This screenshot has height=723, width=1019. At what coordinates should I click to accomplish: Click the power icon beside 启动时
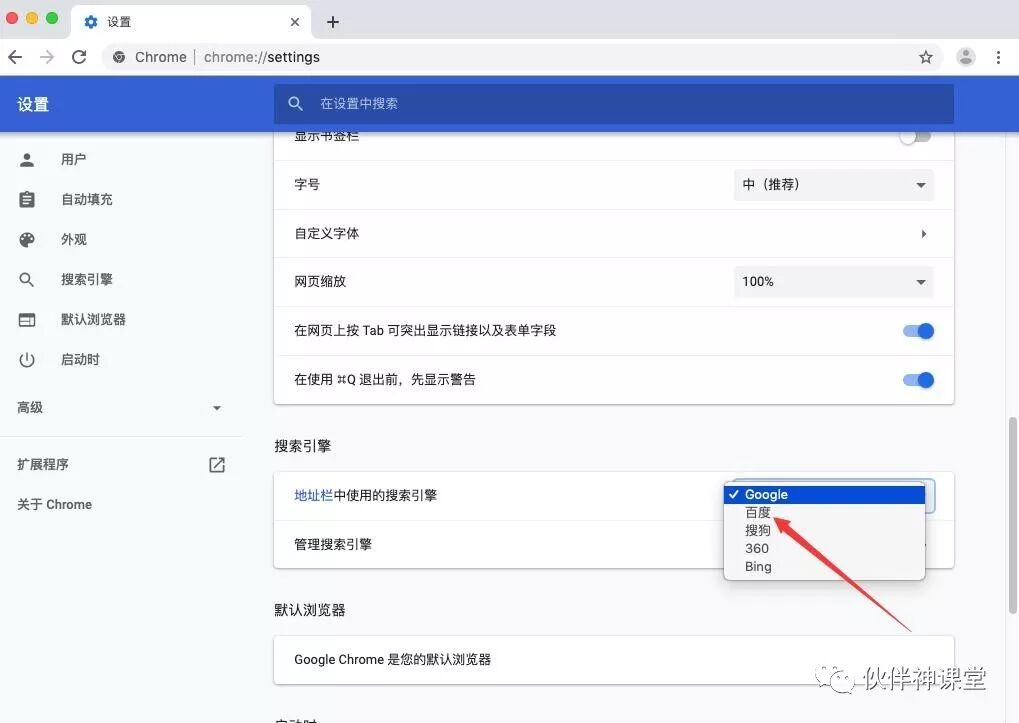pyautogui.click(x=27, y=360)
